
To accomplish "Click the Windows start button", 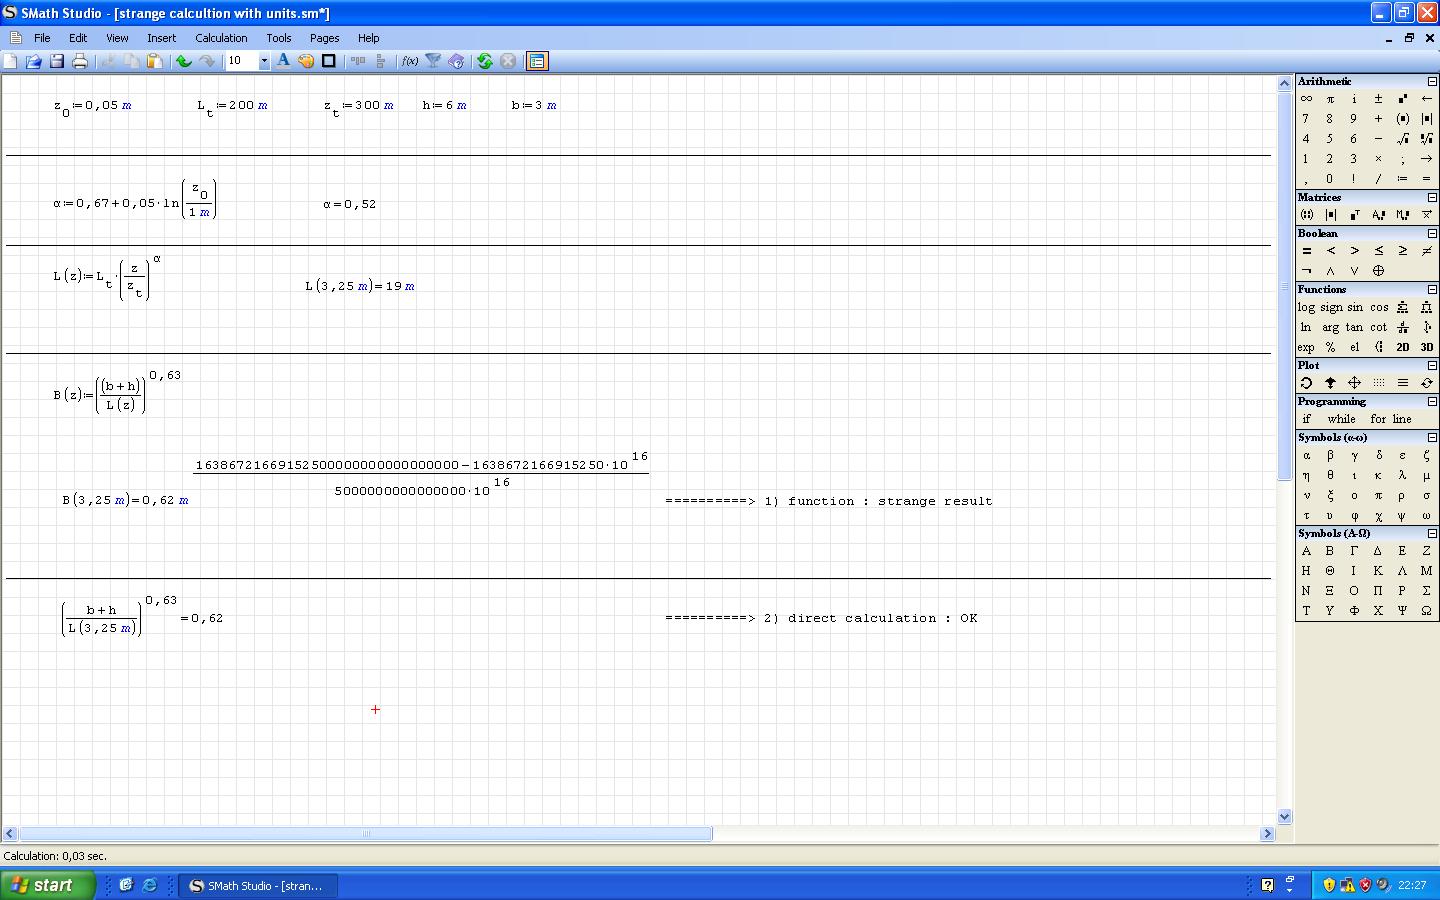I will tap(47, 885).
